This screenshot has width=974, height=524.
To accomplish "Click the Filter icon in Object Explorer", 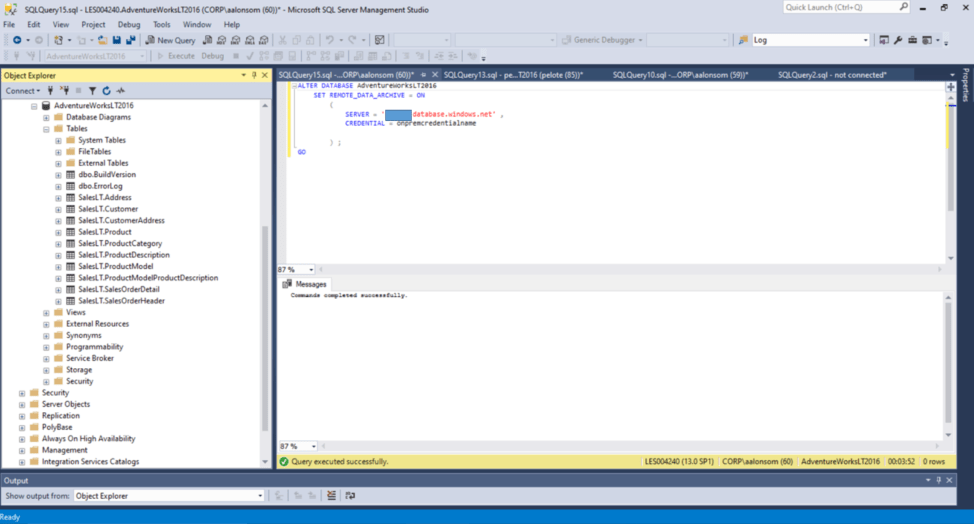I will pos(92,91).
